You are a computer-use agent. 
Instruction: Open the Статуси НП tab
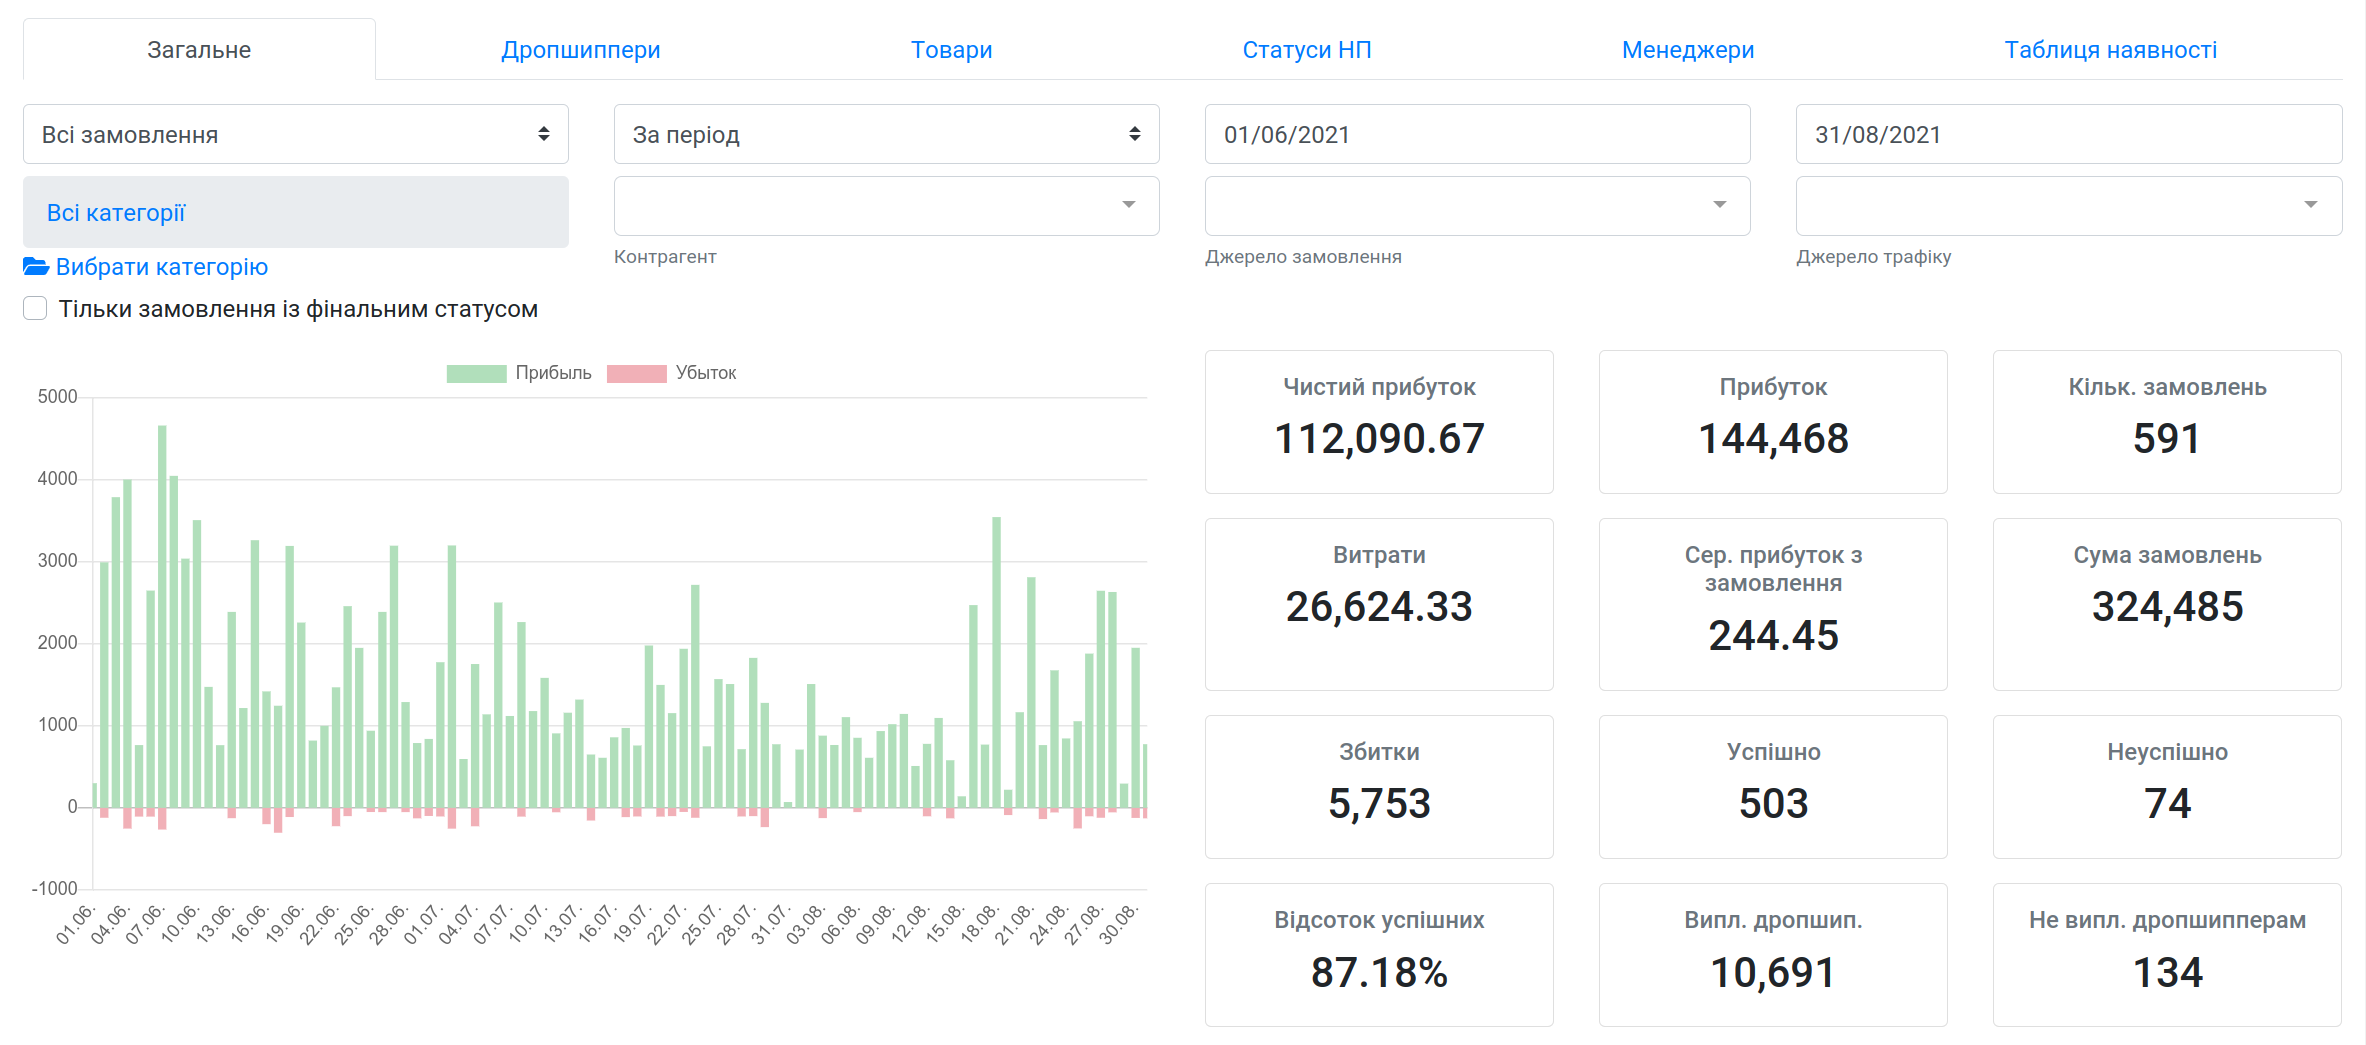tap(1307, 50)
